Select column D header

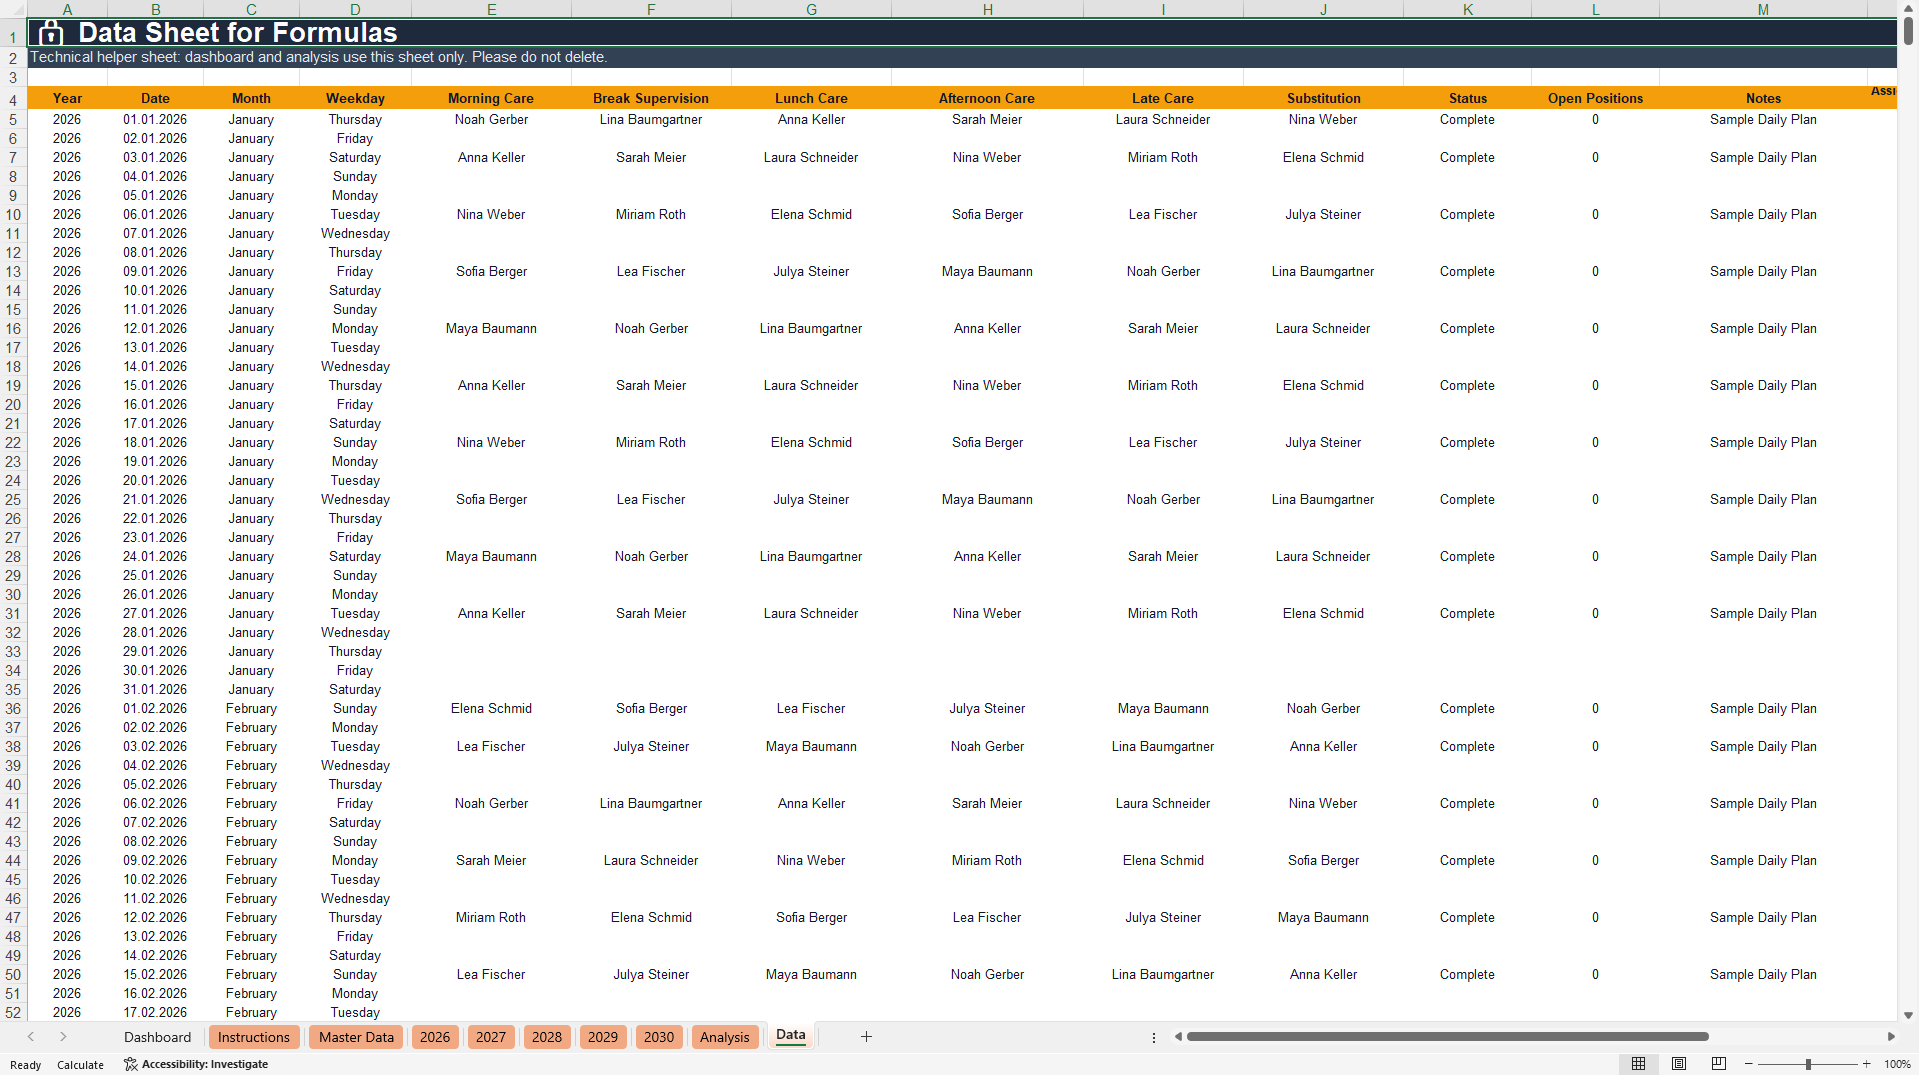(355, 9)
